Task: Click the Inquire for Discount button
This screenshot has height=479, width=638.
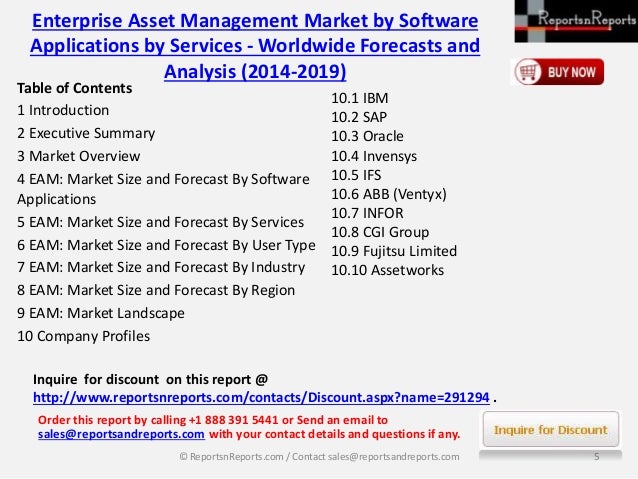Action: (551, 429)
